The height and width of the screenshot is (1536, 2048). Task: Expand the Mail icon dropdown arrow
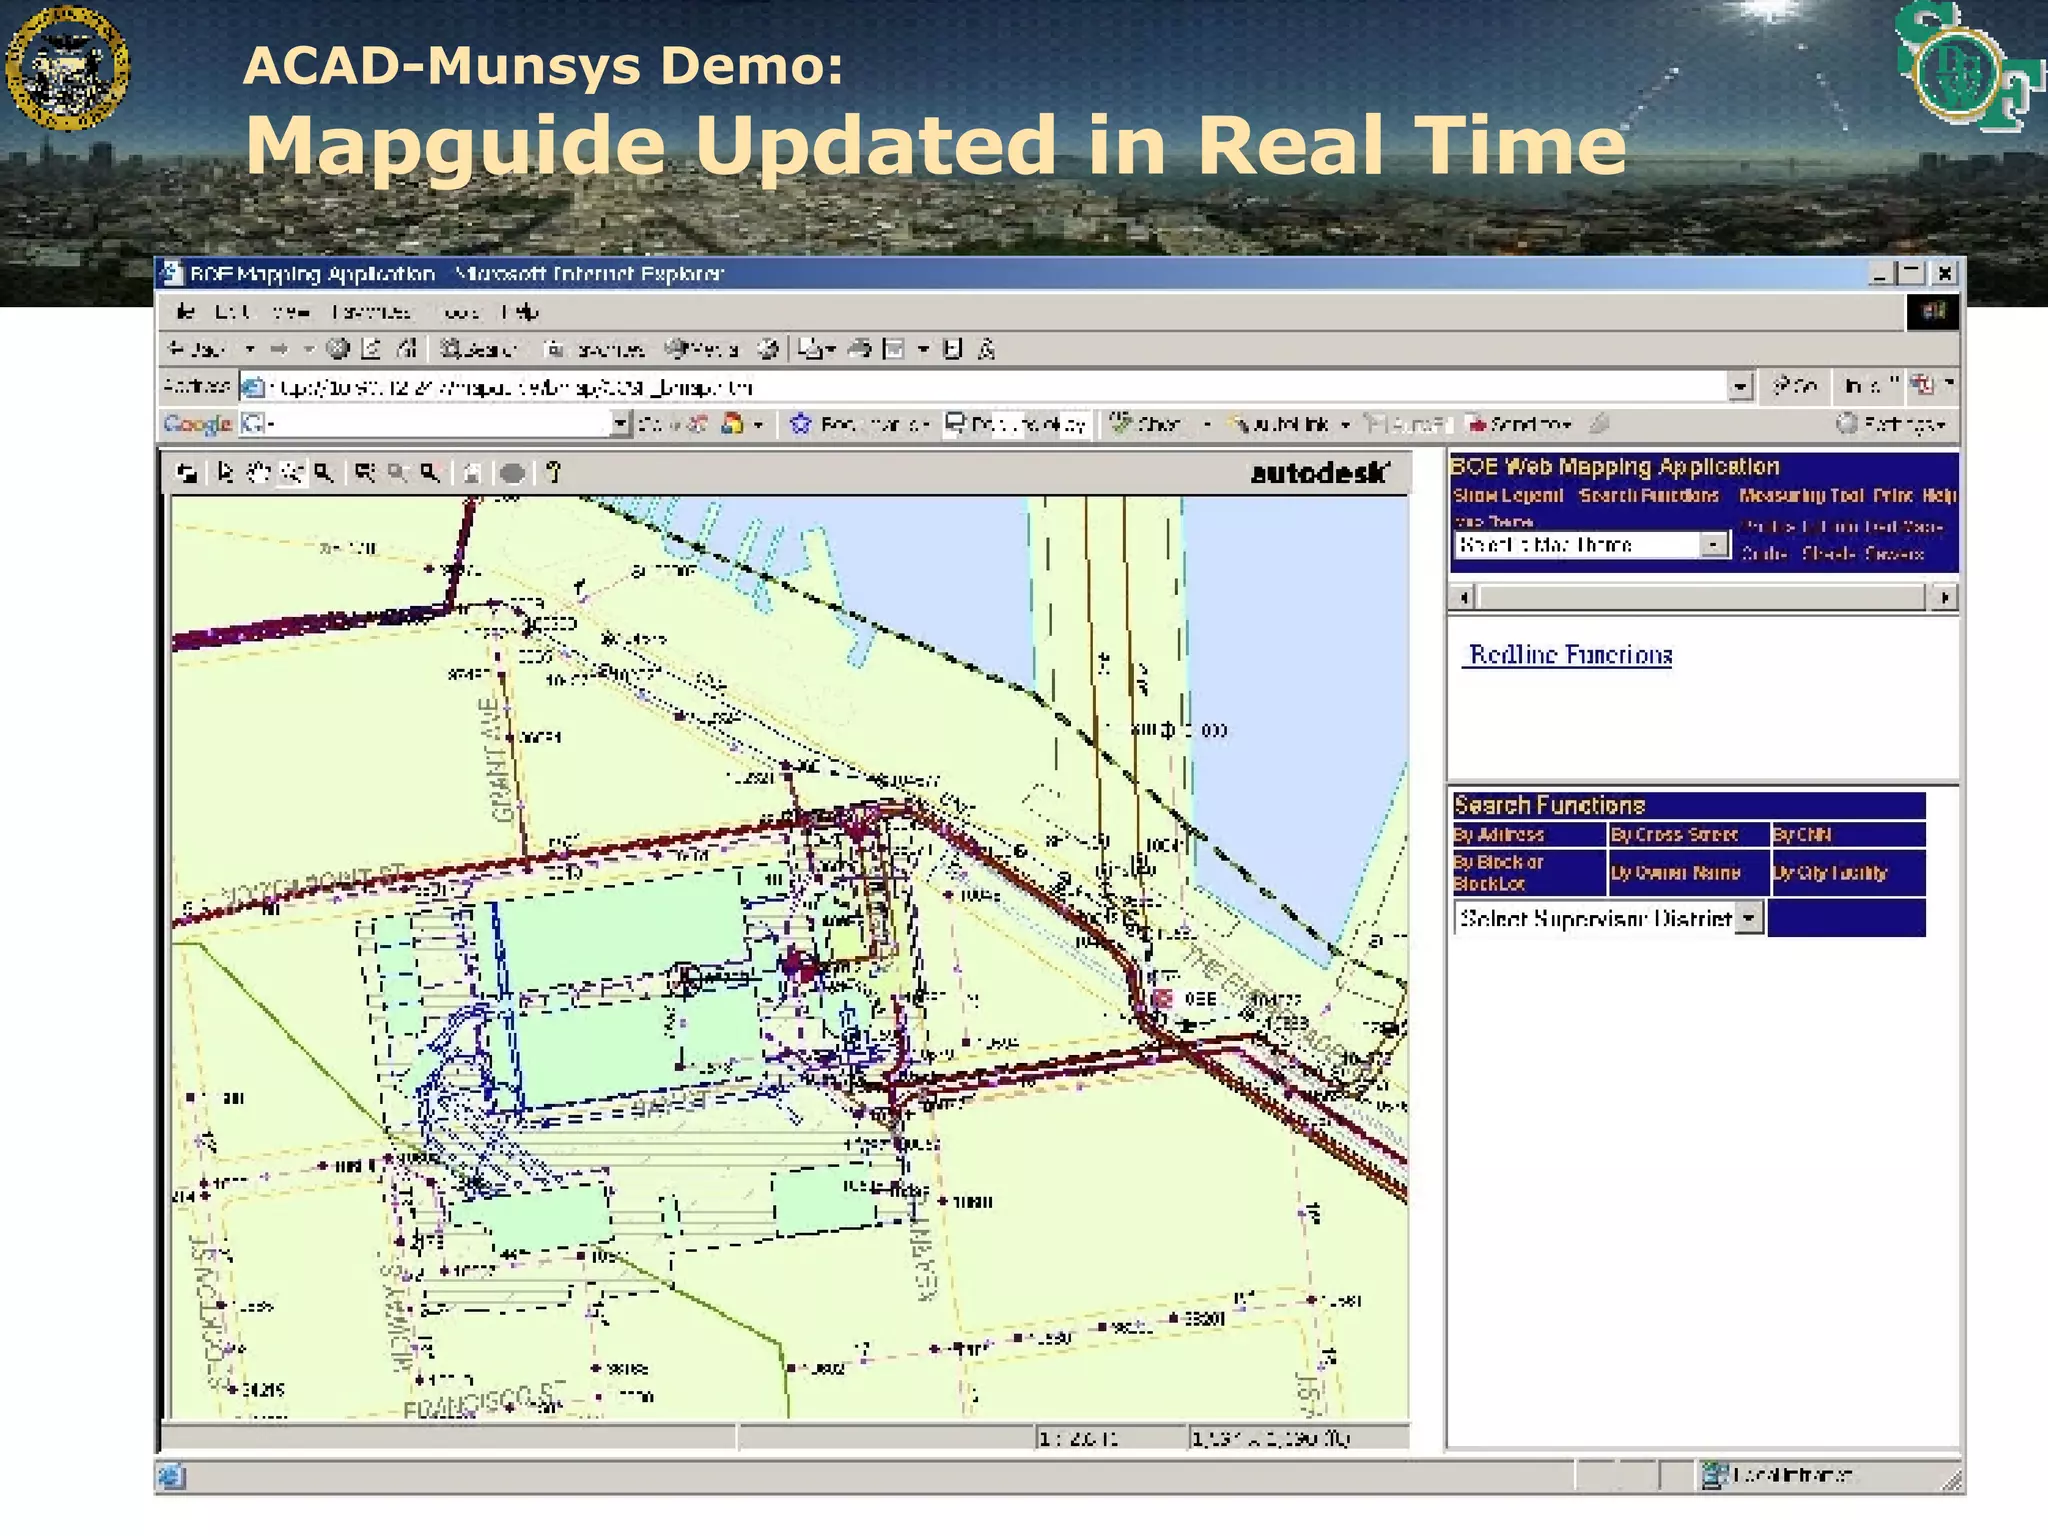coord(831,349)
